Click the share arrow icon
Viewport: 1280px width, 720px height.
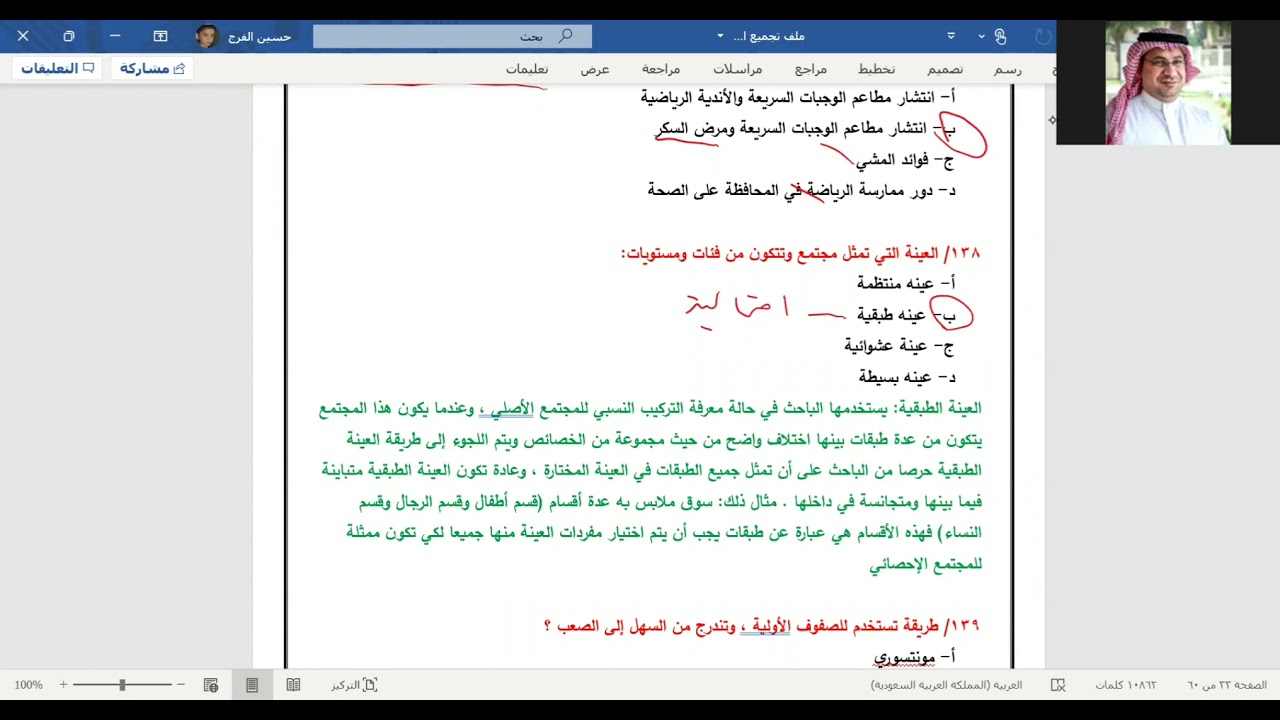point(180,68)
